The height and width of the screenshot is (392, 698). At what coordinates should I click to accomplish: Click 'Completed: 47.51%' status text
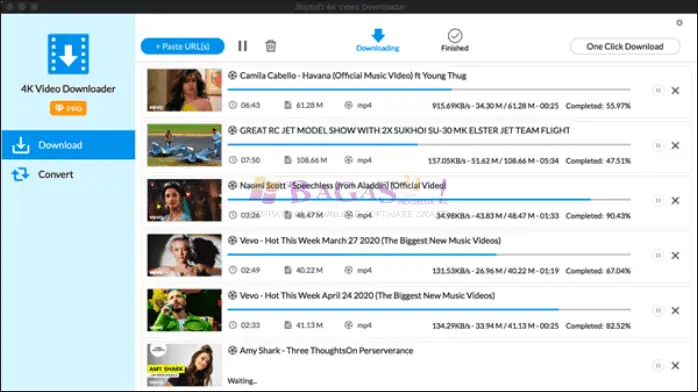click(598, 161)
